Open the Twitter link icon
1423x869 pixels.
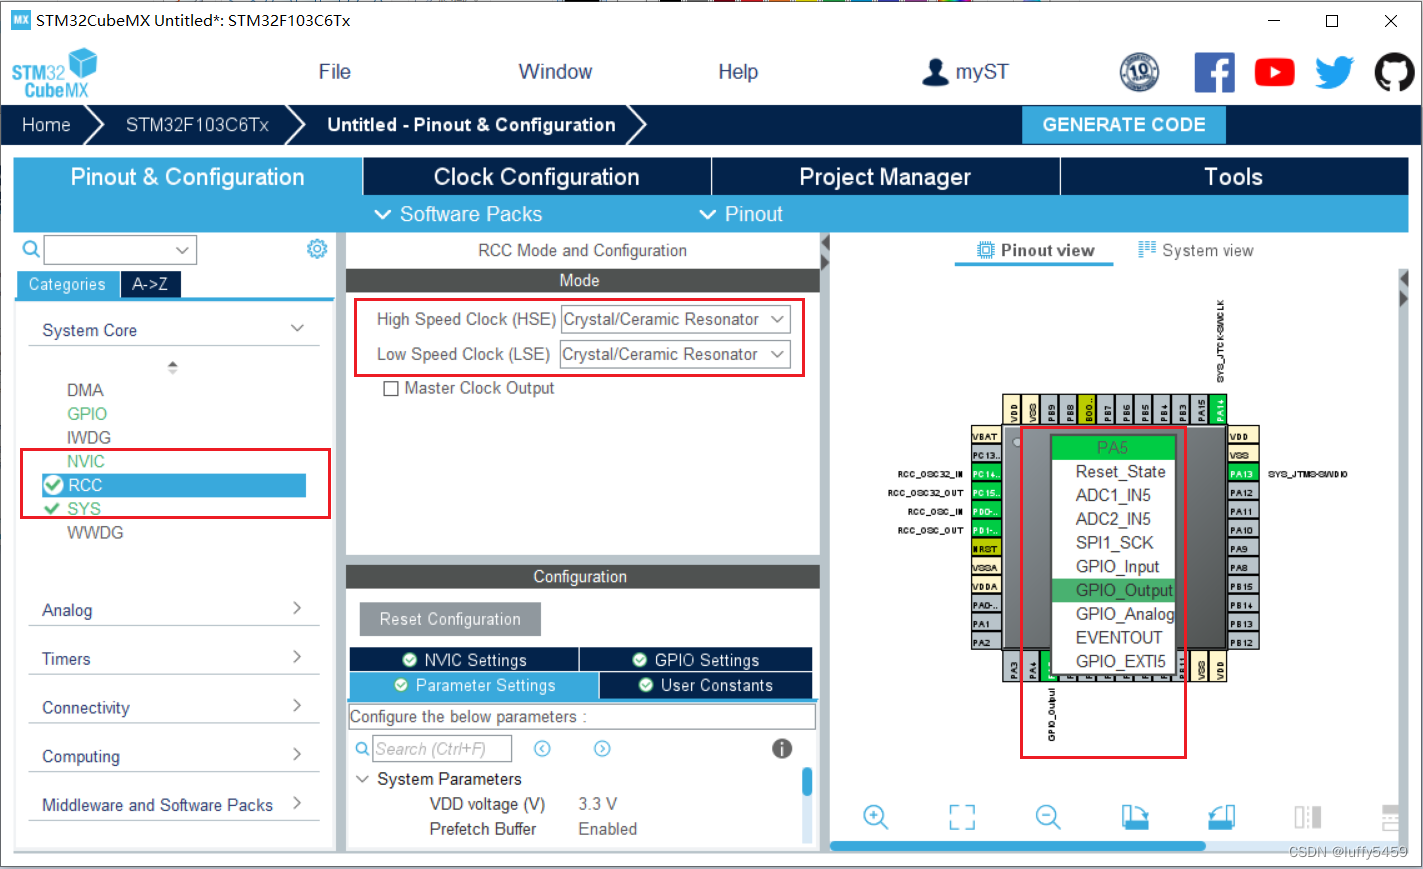(x=1334, y=72)
